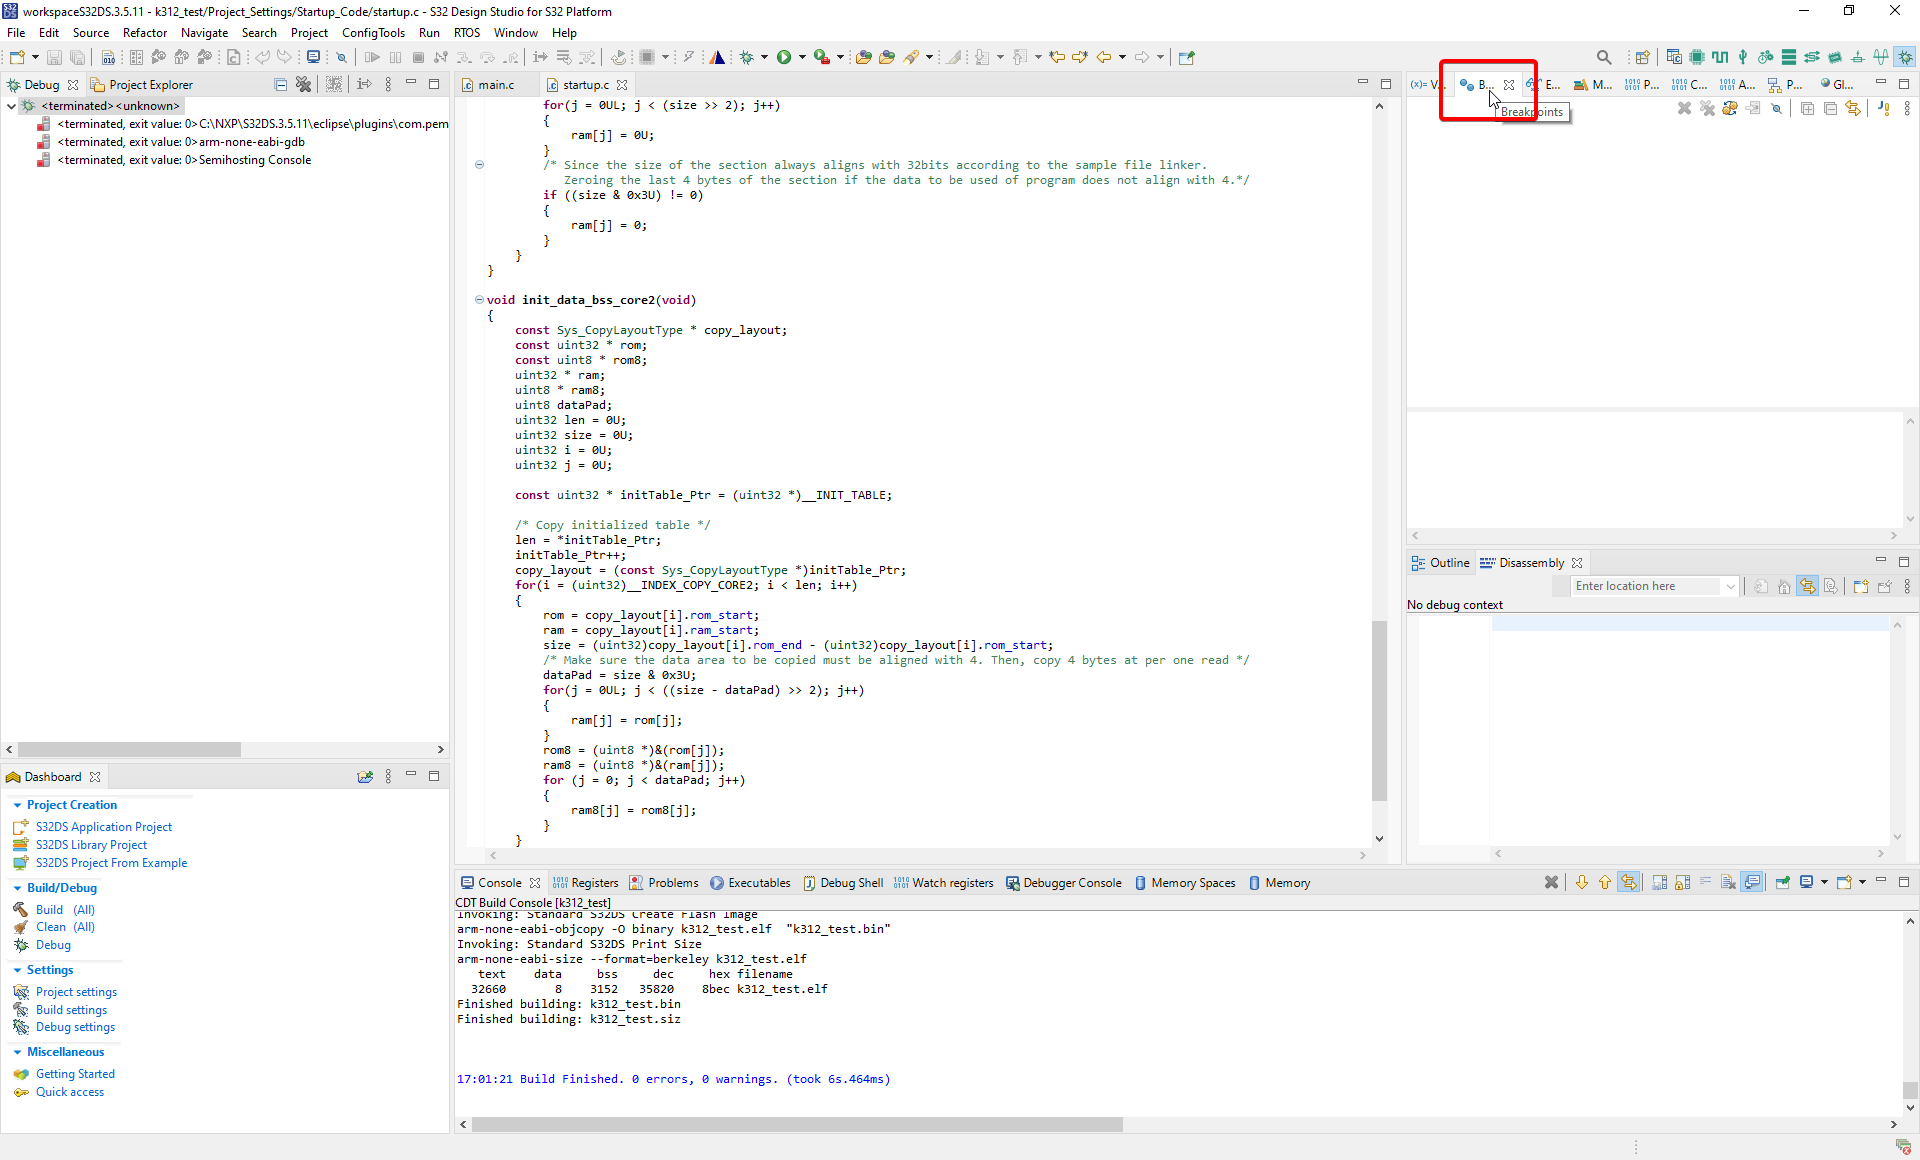Open the Clocks waveform perspective icon
Image resolution: width=1920 pixels, height=1160 pixels.
(x=1720, y=57)
